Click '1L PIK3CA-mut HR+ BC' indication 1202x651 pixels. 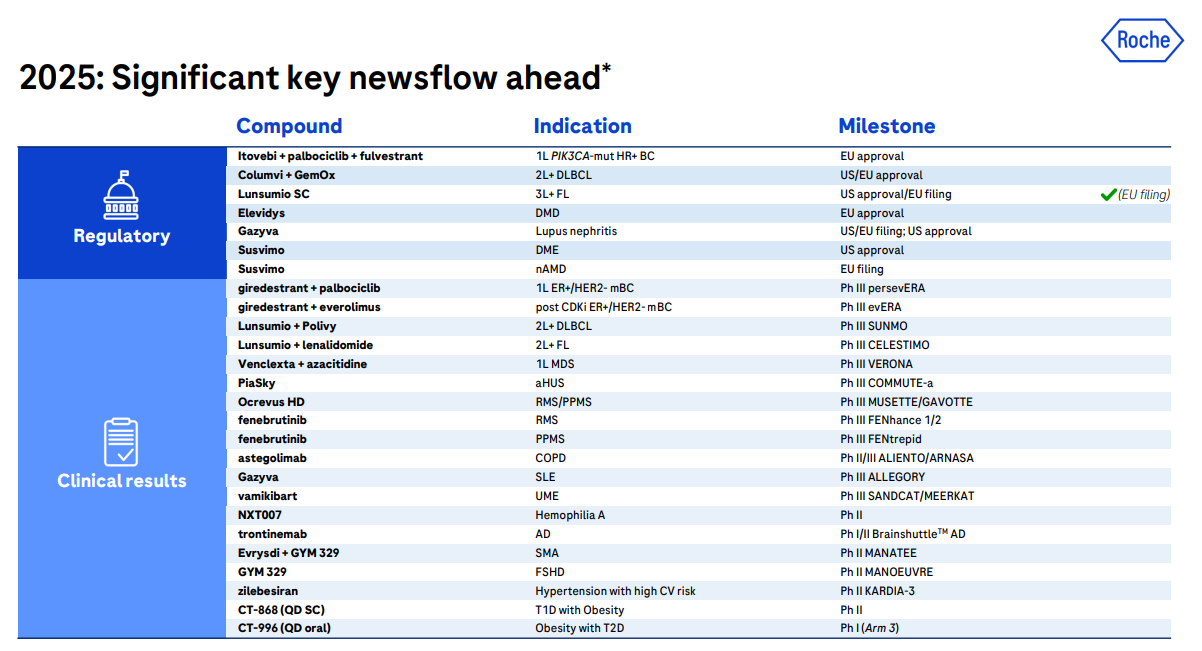click(x=595, y=156)
